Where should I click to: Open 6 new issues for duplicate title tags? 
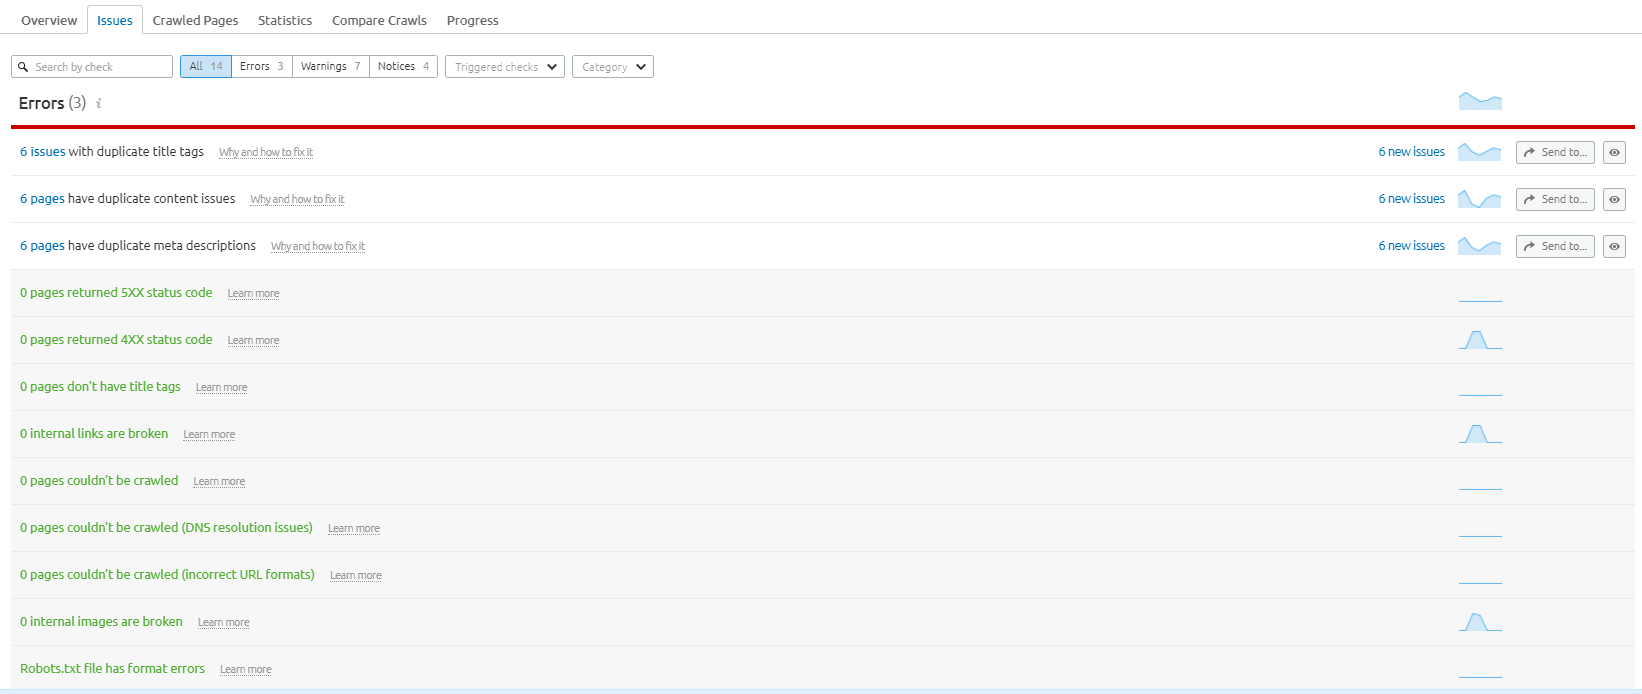point(1411,152)
